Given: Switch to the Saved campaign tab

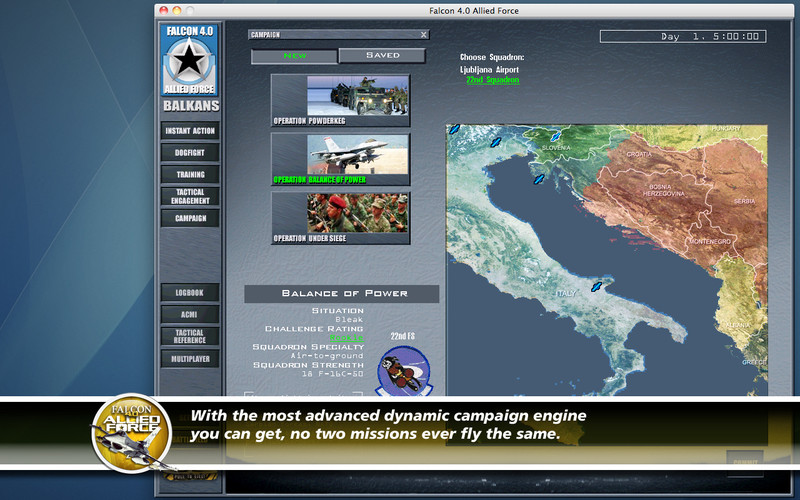Looking at the screenshot, I should click(382, 55).
